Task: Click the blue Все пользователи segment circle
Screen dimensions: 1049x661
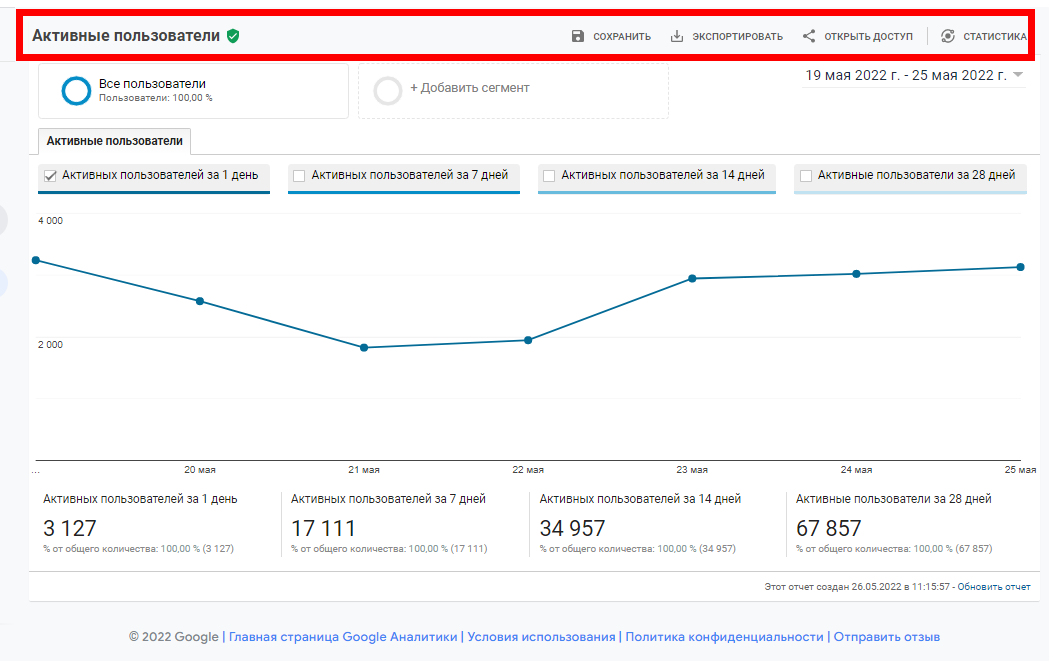Action: click(77, 91)
